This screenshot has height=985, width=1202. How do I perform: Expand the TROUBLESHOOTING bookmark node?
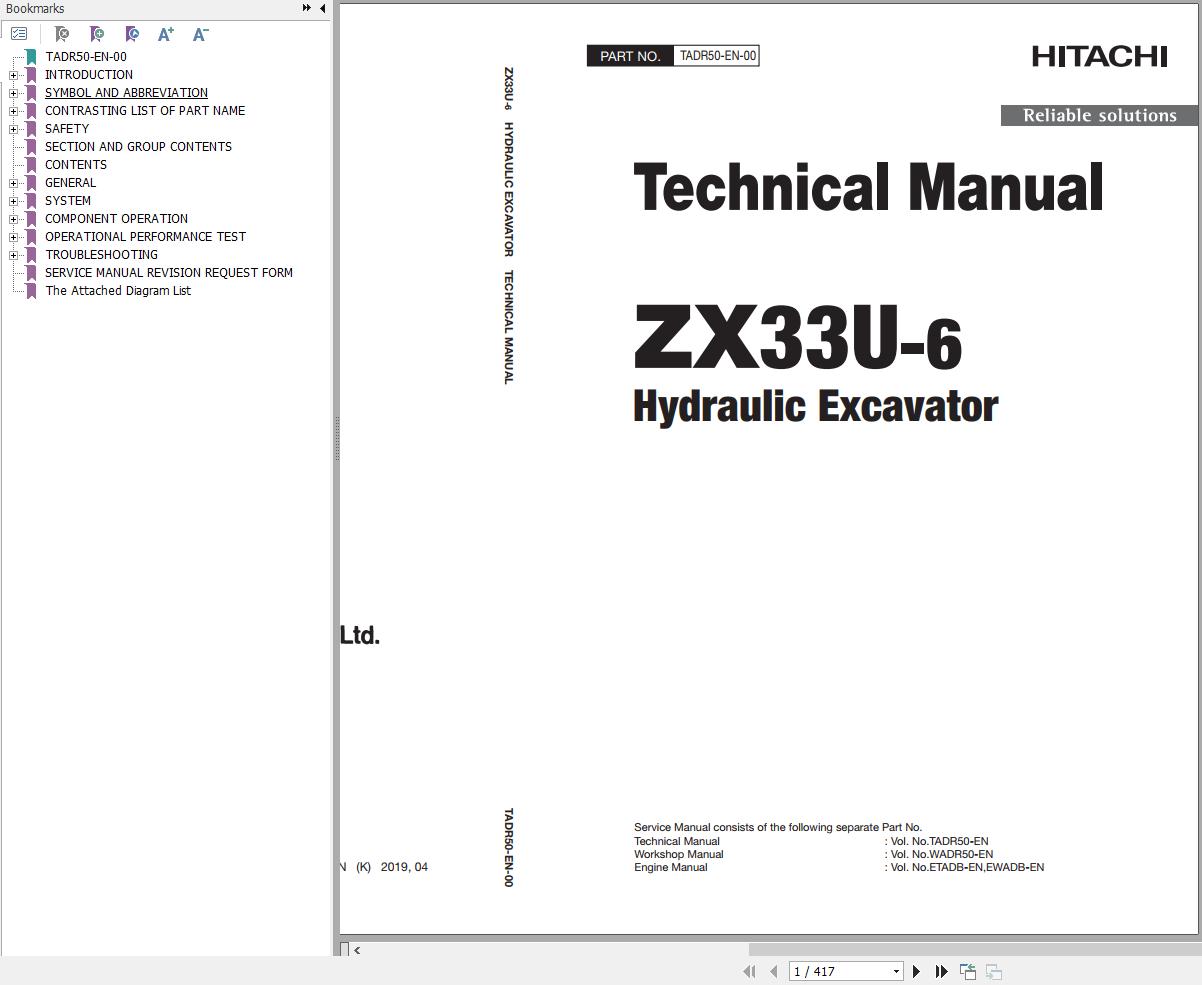click(13, 255)
